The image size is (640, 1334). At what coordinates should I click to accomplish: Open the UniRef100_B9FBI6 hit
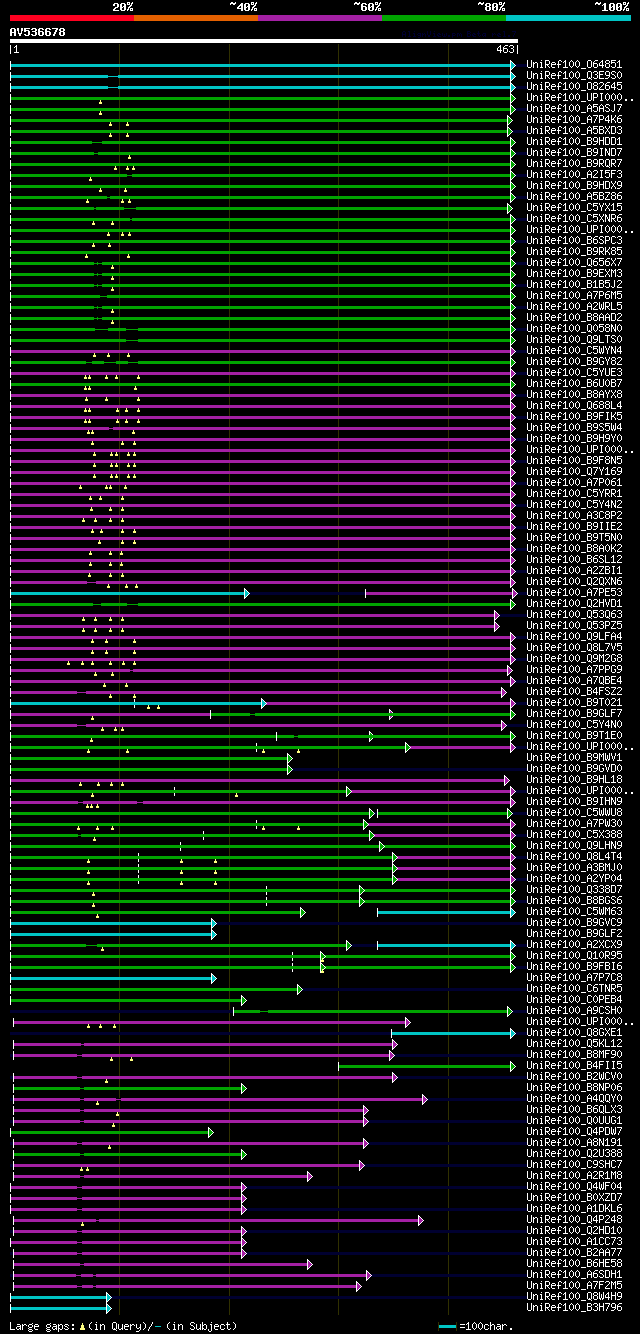click(575, 966)
